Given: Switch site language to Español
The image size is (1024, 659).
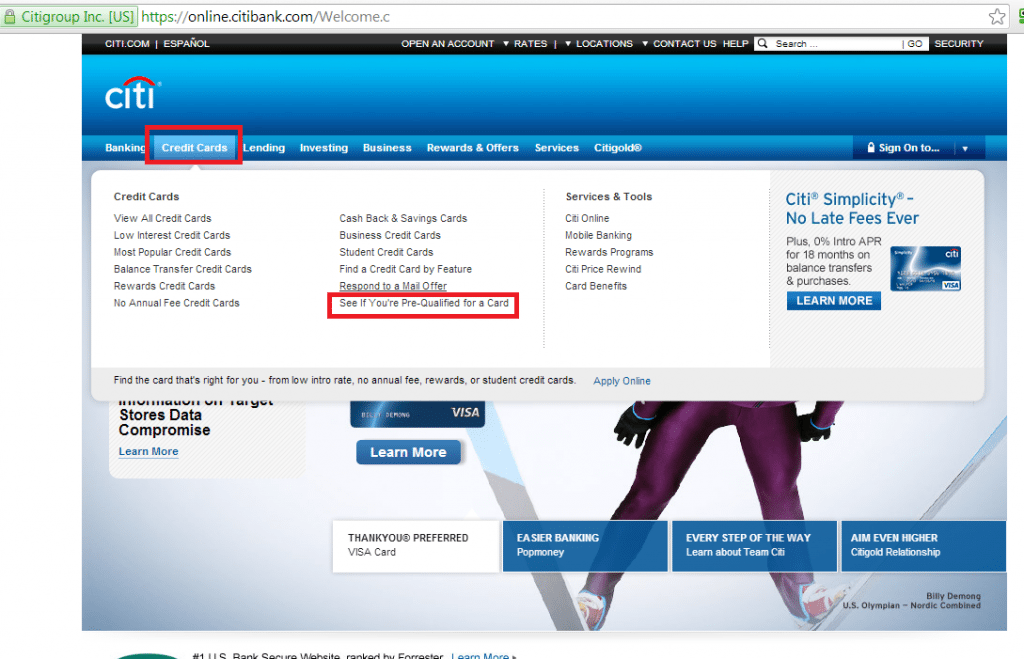Looking at the screenshot, I should click(186, 44).
